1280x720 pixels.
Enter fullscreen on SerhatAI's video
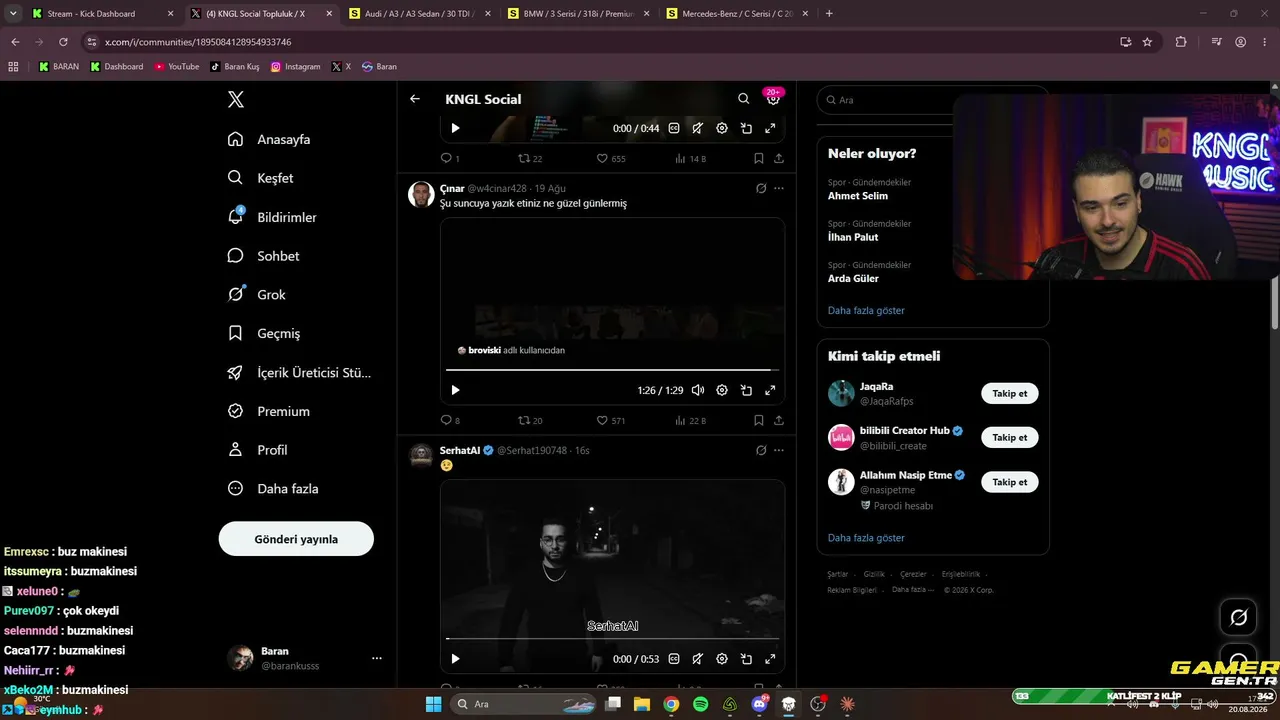click(770, 659)
